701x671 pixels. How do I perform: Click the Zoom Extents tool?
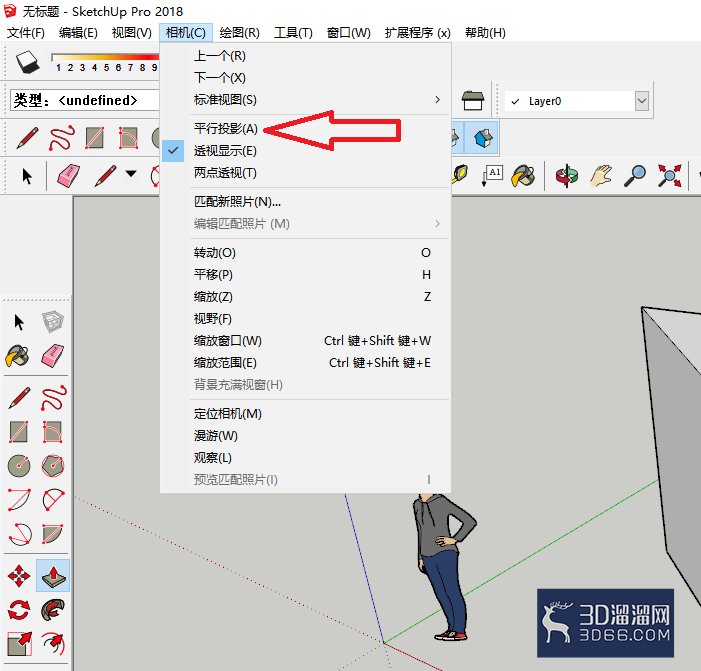click(x=669, y=176)
